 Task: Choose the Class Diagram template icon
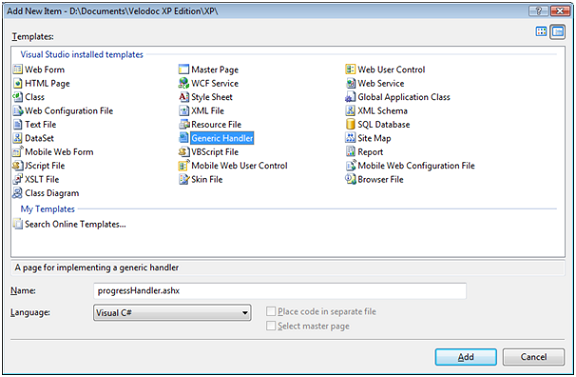(18, 193)
